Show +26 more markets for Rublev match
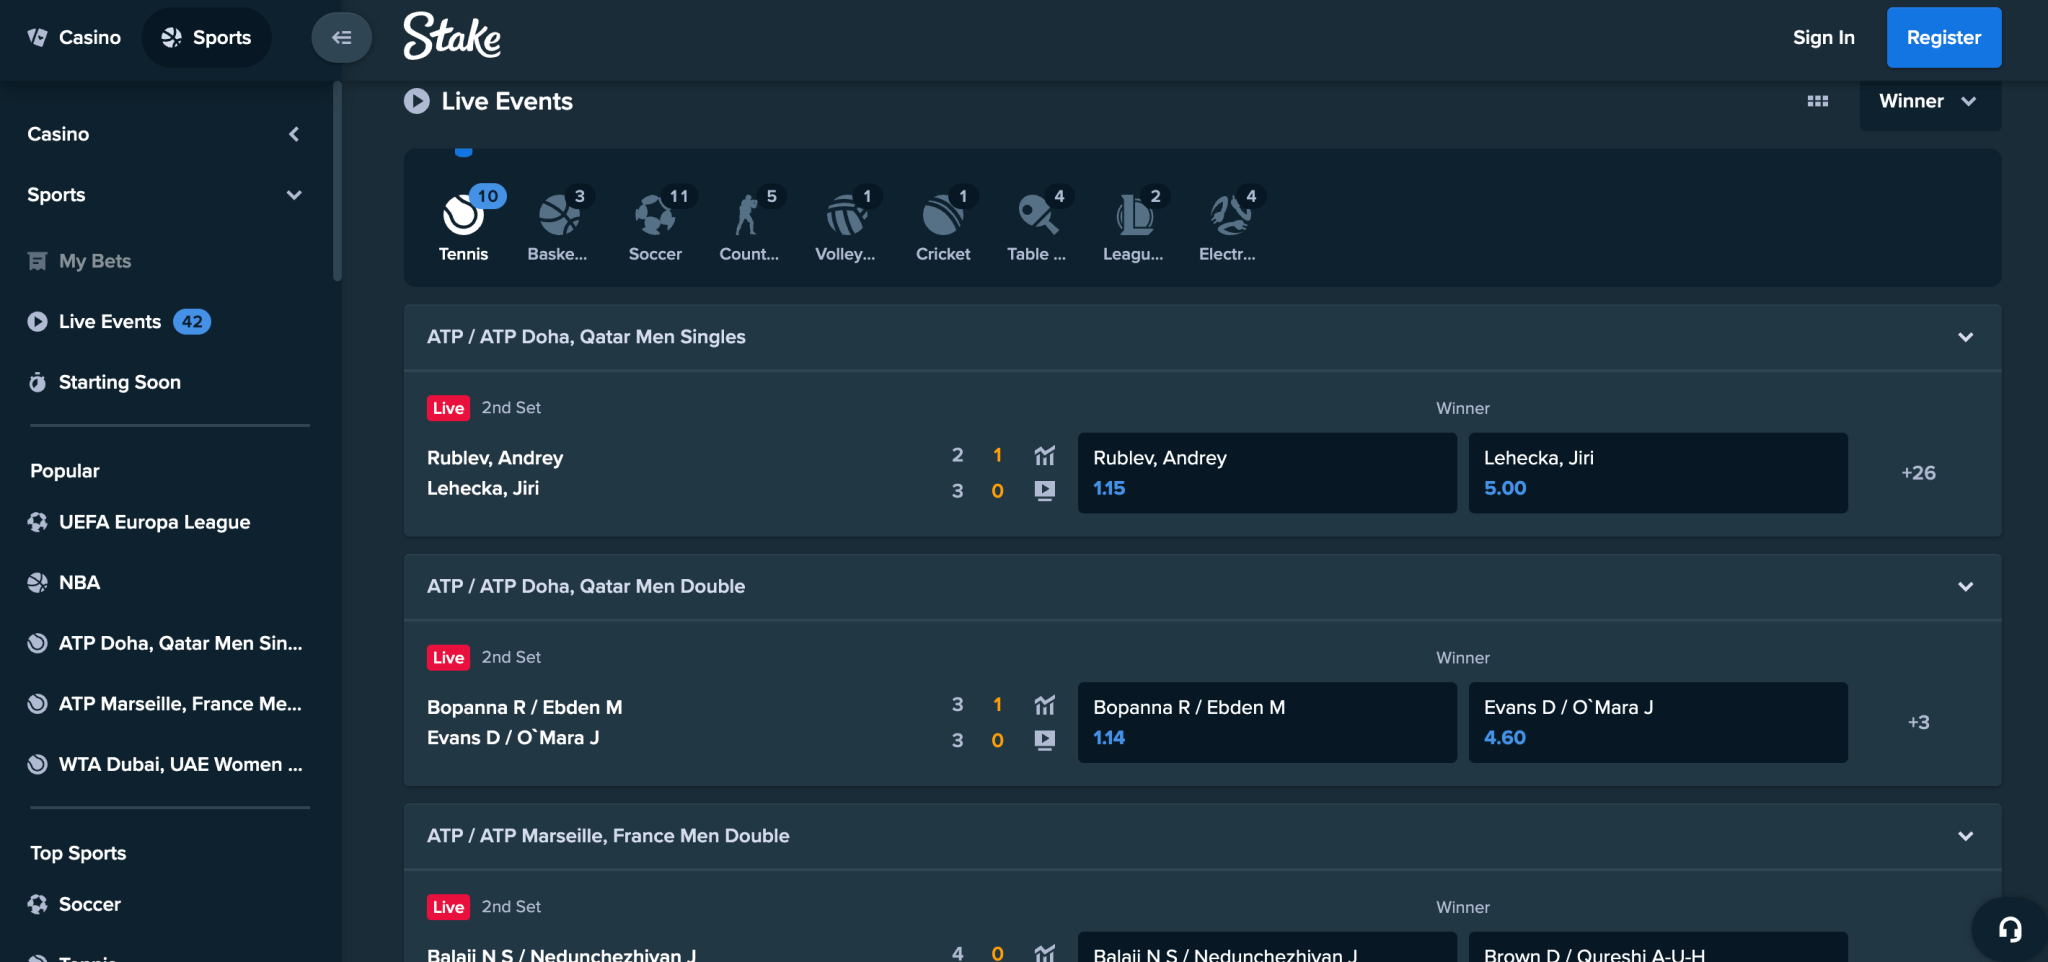 [x=1918, y=473]
